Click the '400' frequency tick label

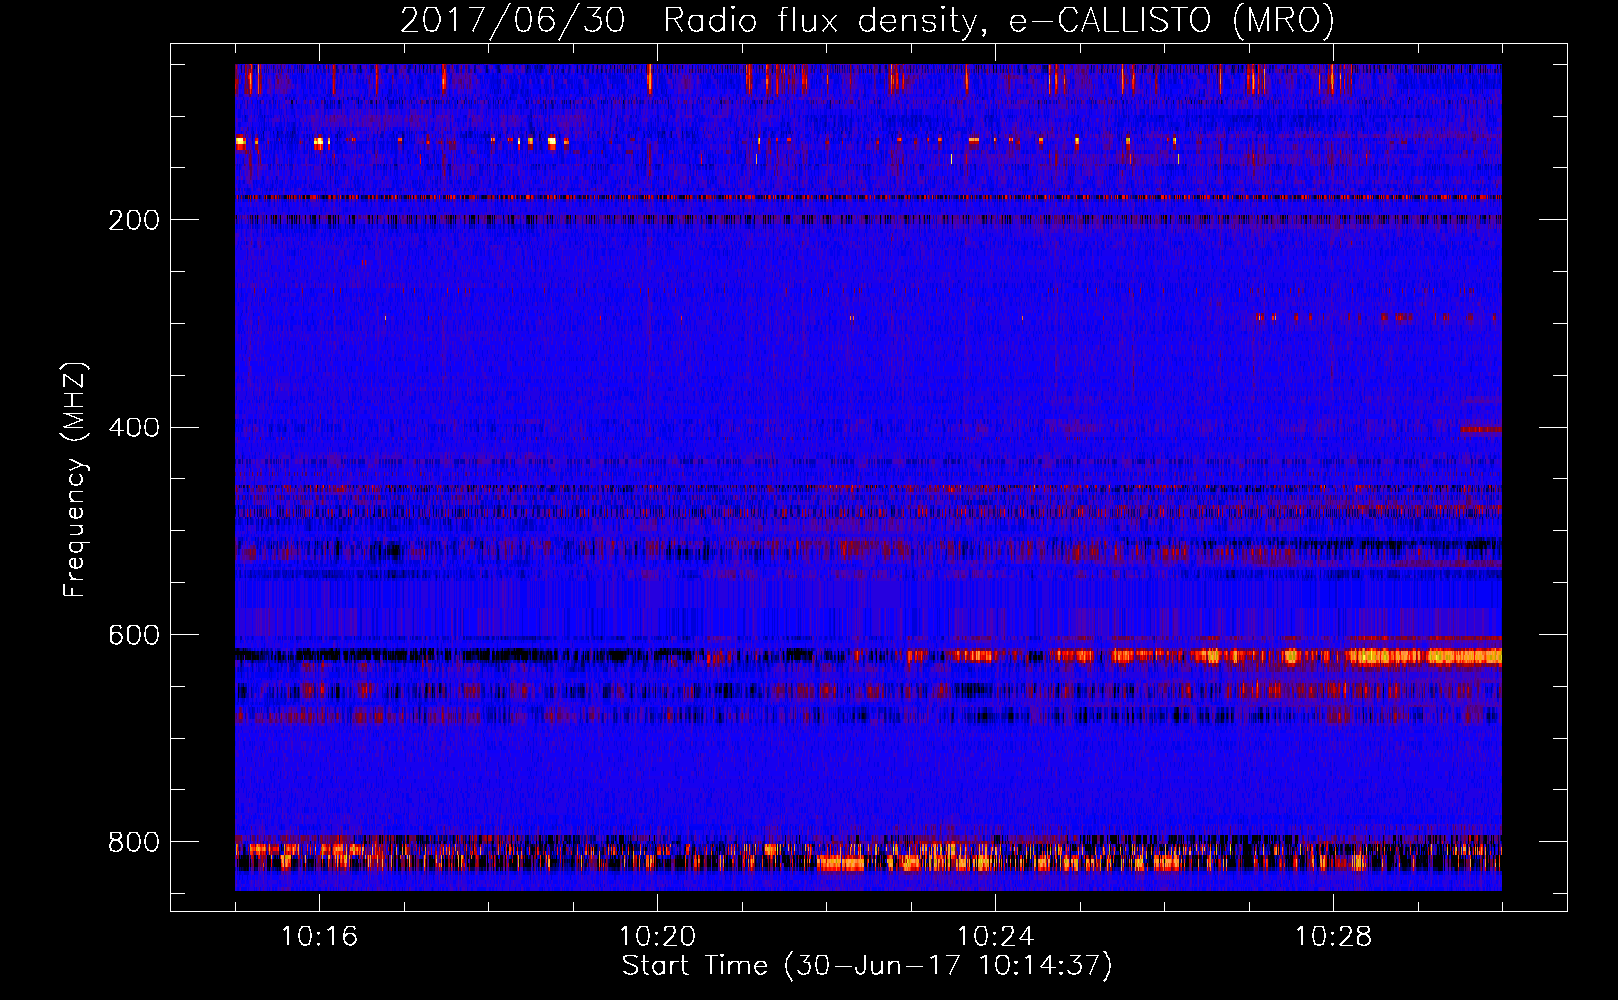point(133,428)
